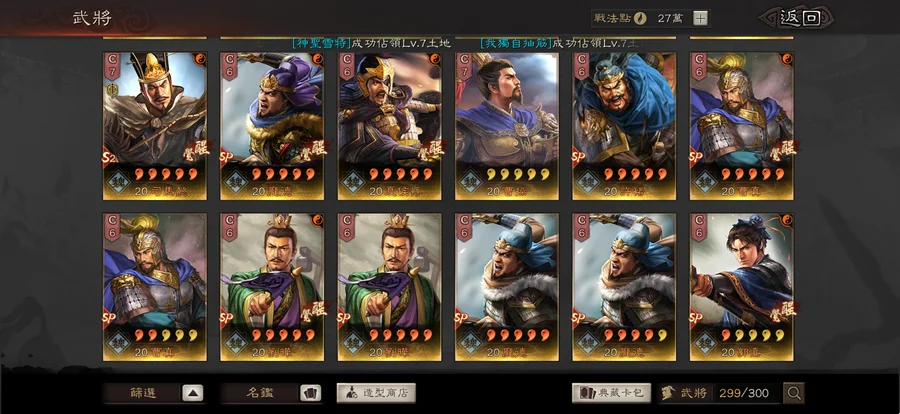The height and width of the screenshot is (414, 900).
Task: Choose the 郭嘉 general card
Action: tap(742, 287)
